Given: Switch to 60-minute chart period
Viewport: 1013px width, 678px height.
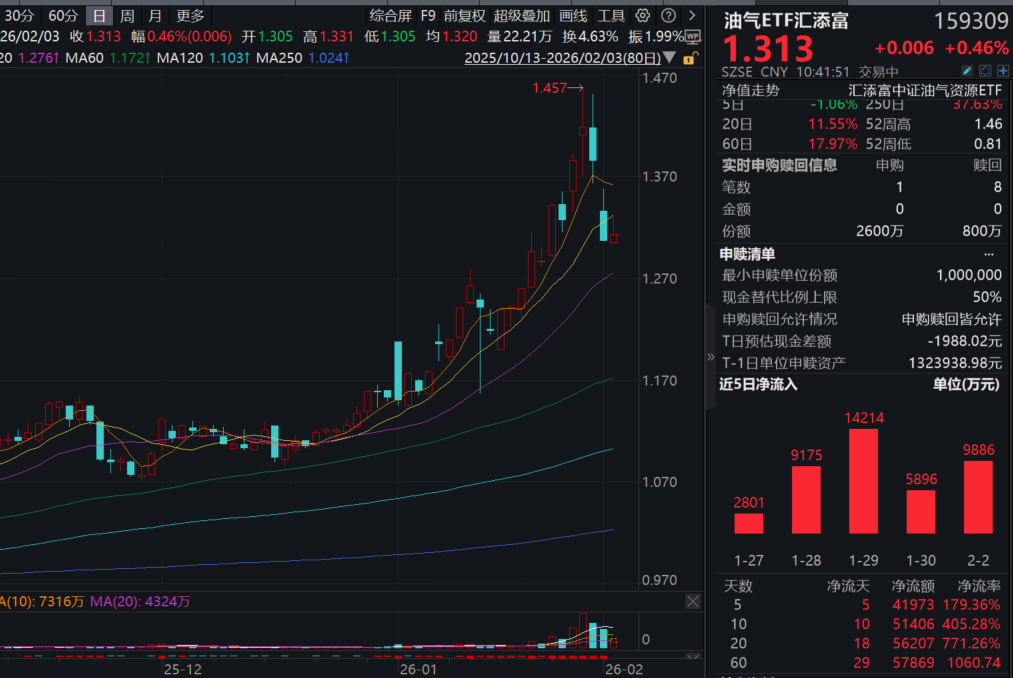Looking at the screenshot, I should pos(63,16).
